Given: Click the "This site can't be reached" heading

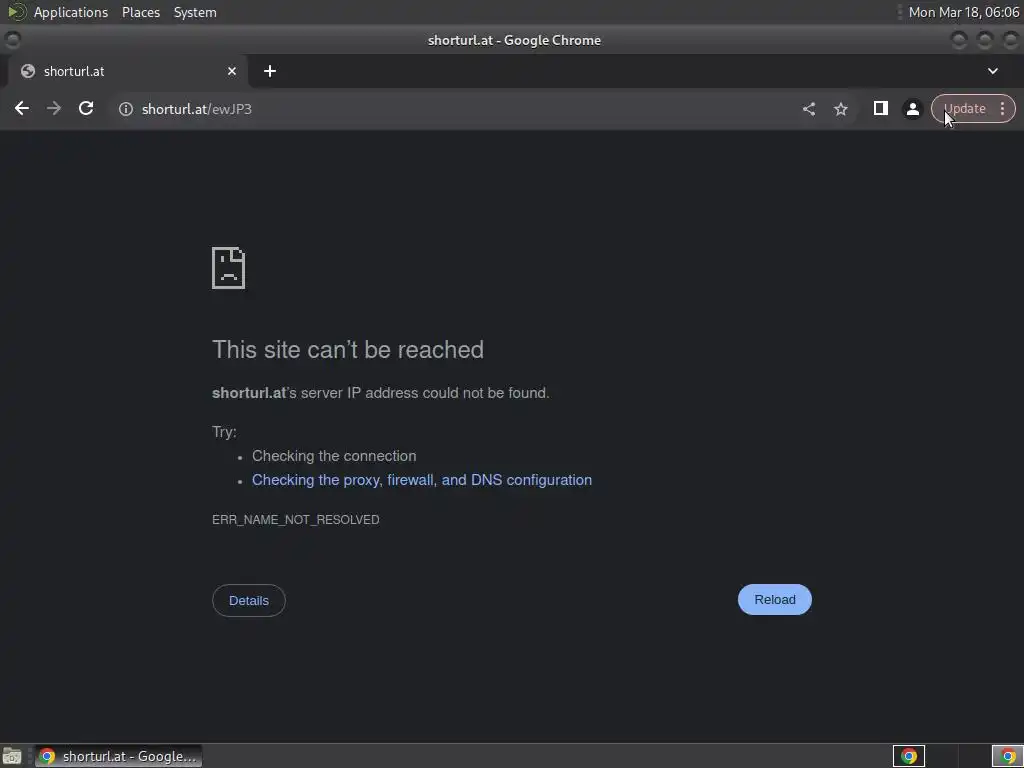Looking at the screenshot, I should pos(348,350).
